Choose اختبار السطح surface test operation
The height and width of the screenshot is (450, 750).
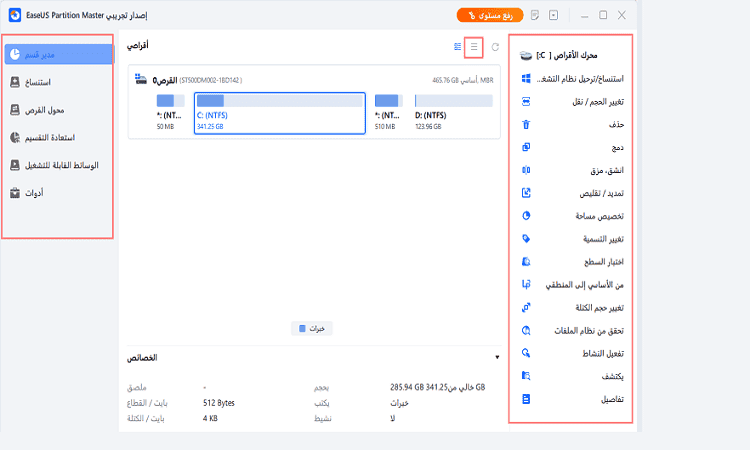[x=572, y=262]
